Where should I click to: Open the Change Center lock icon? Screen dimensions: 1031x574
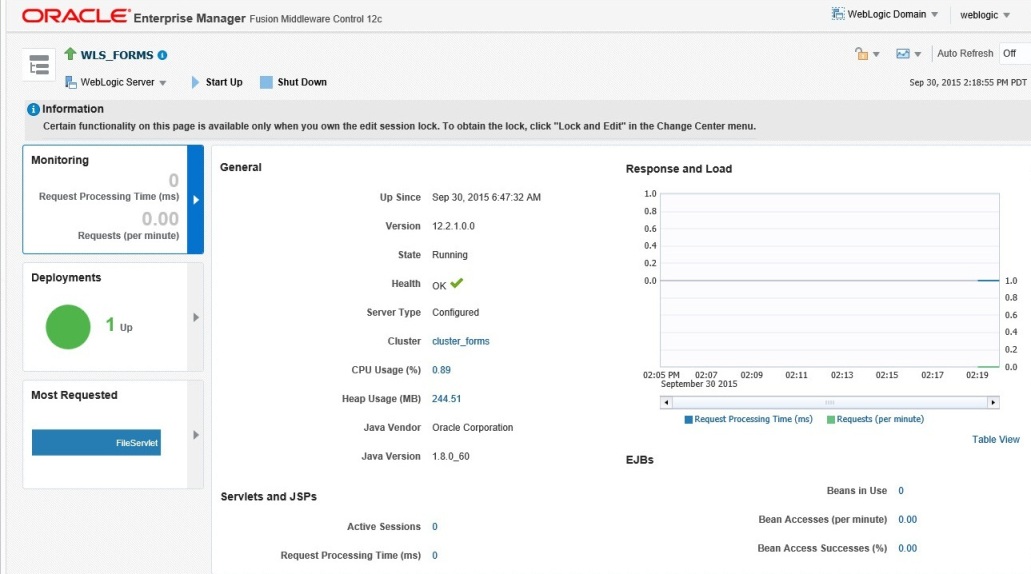click(861, 53)
